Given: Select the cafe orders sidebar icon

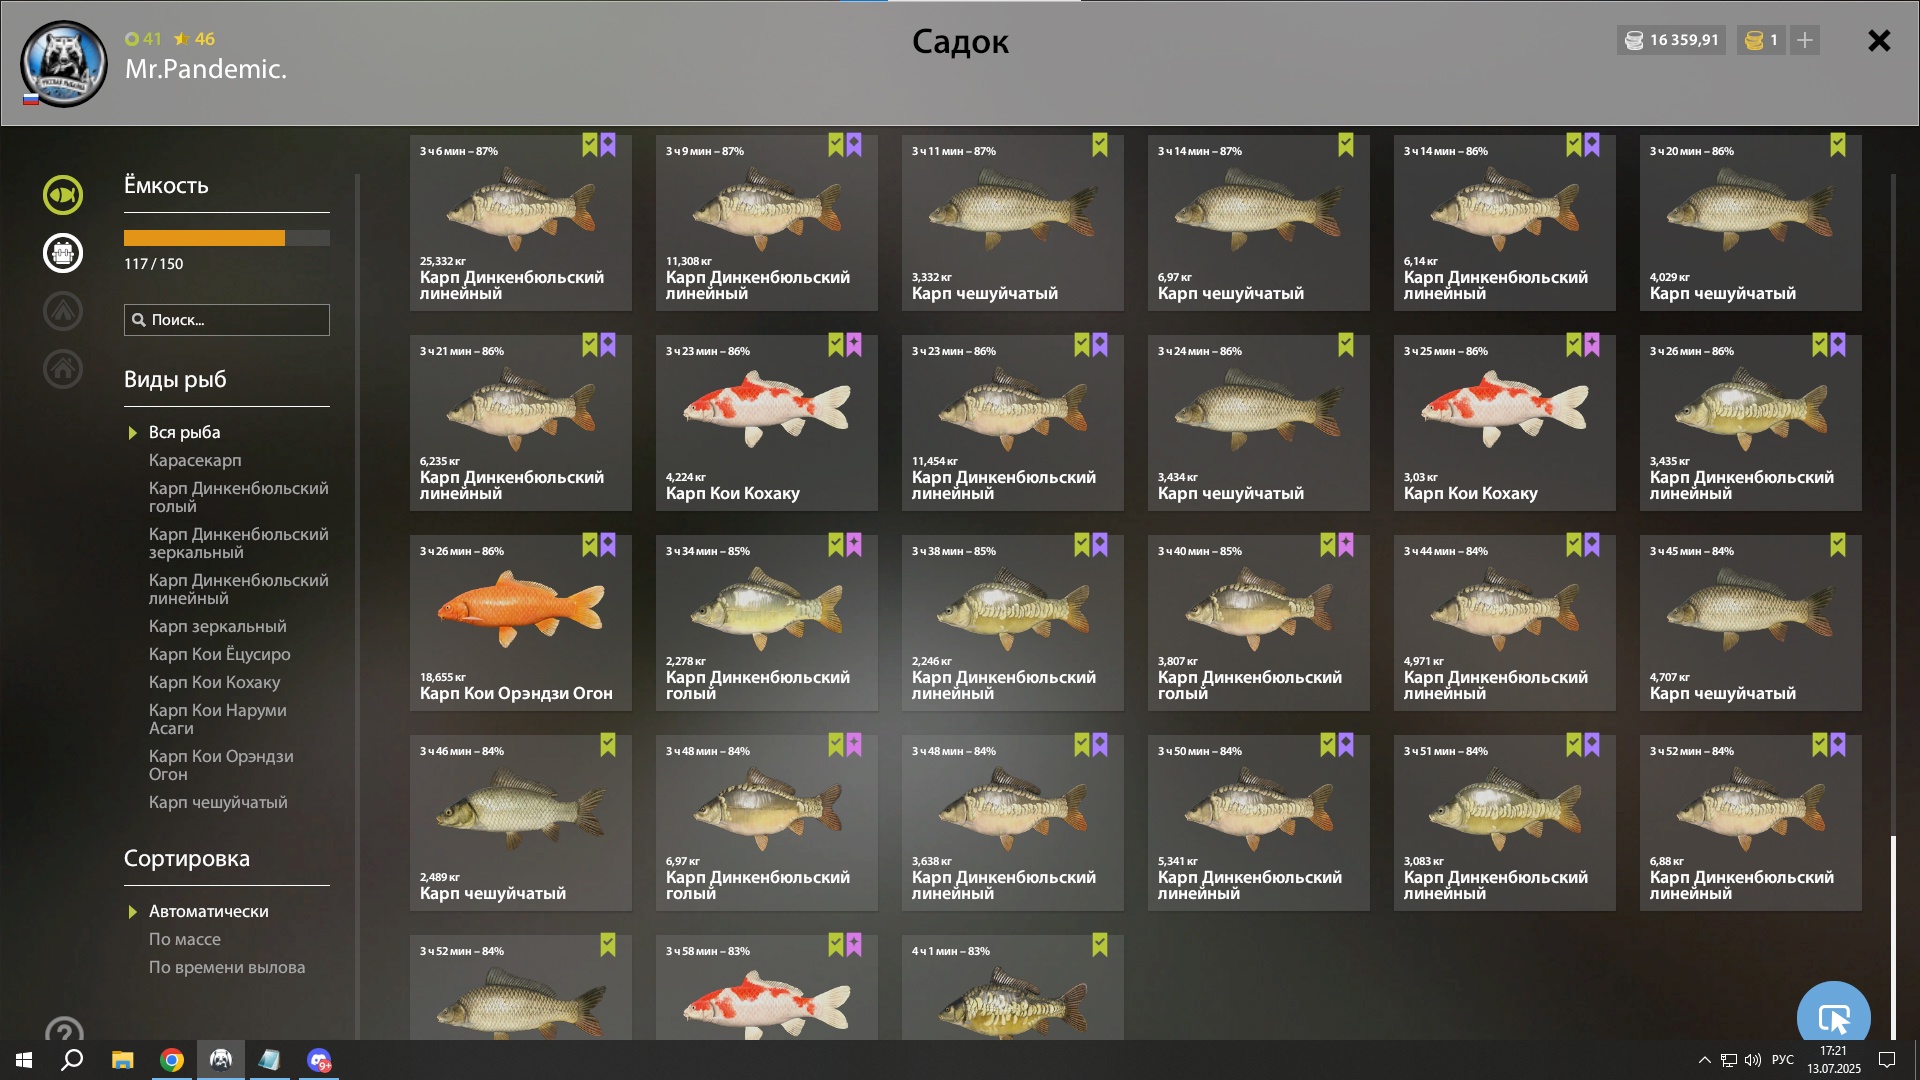Looking at the screenshot, I should (x=62, y=253).
